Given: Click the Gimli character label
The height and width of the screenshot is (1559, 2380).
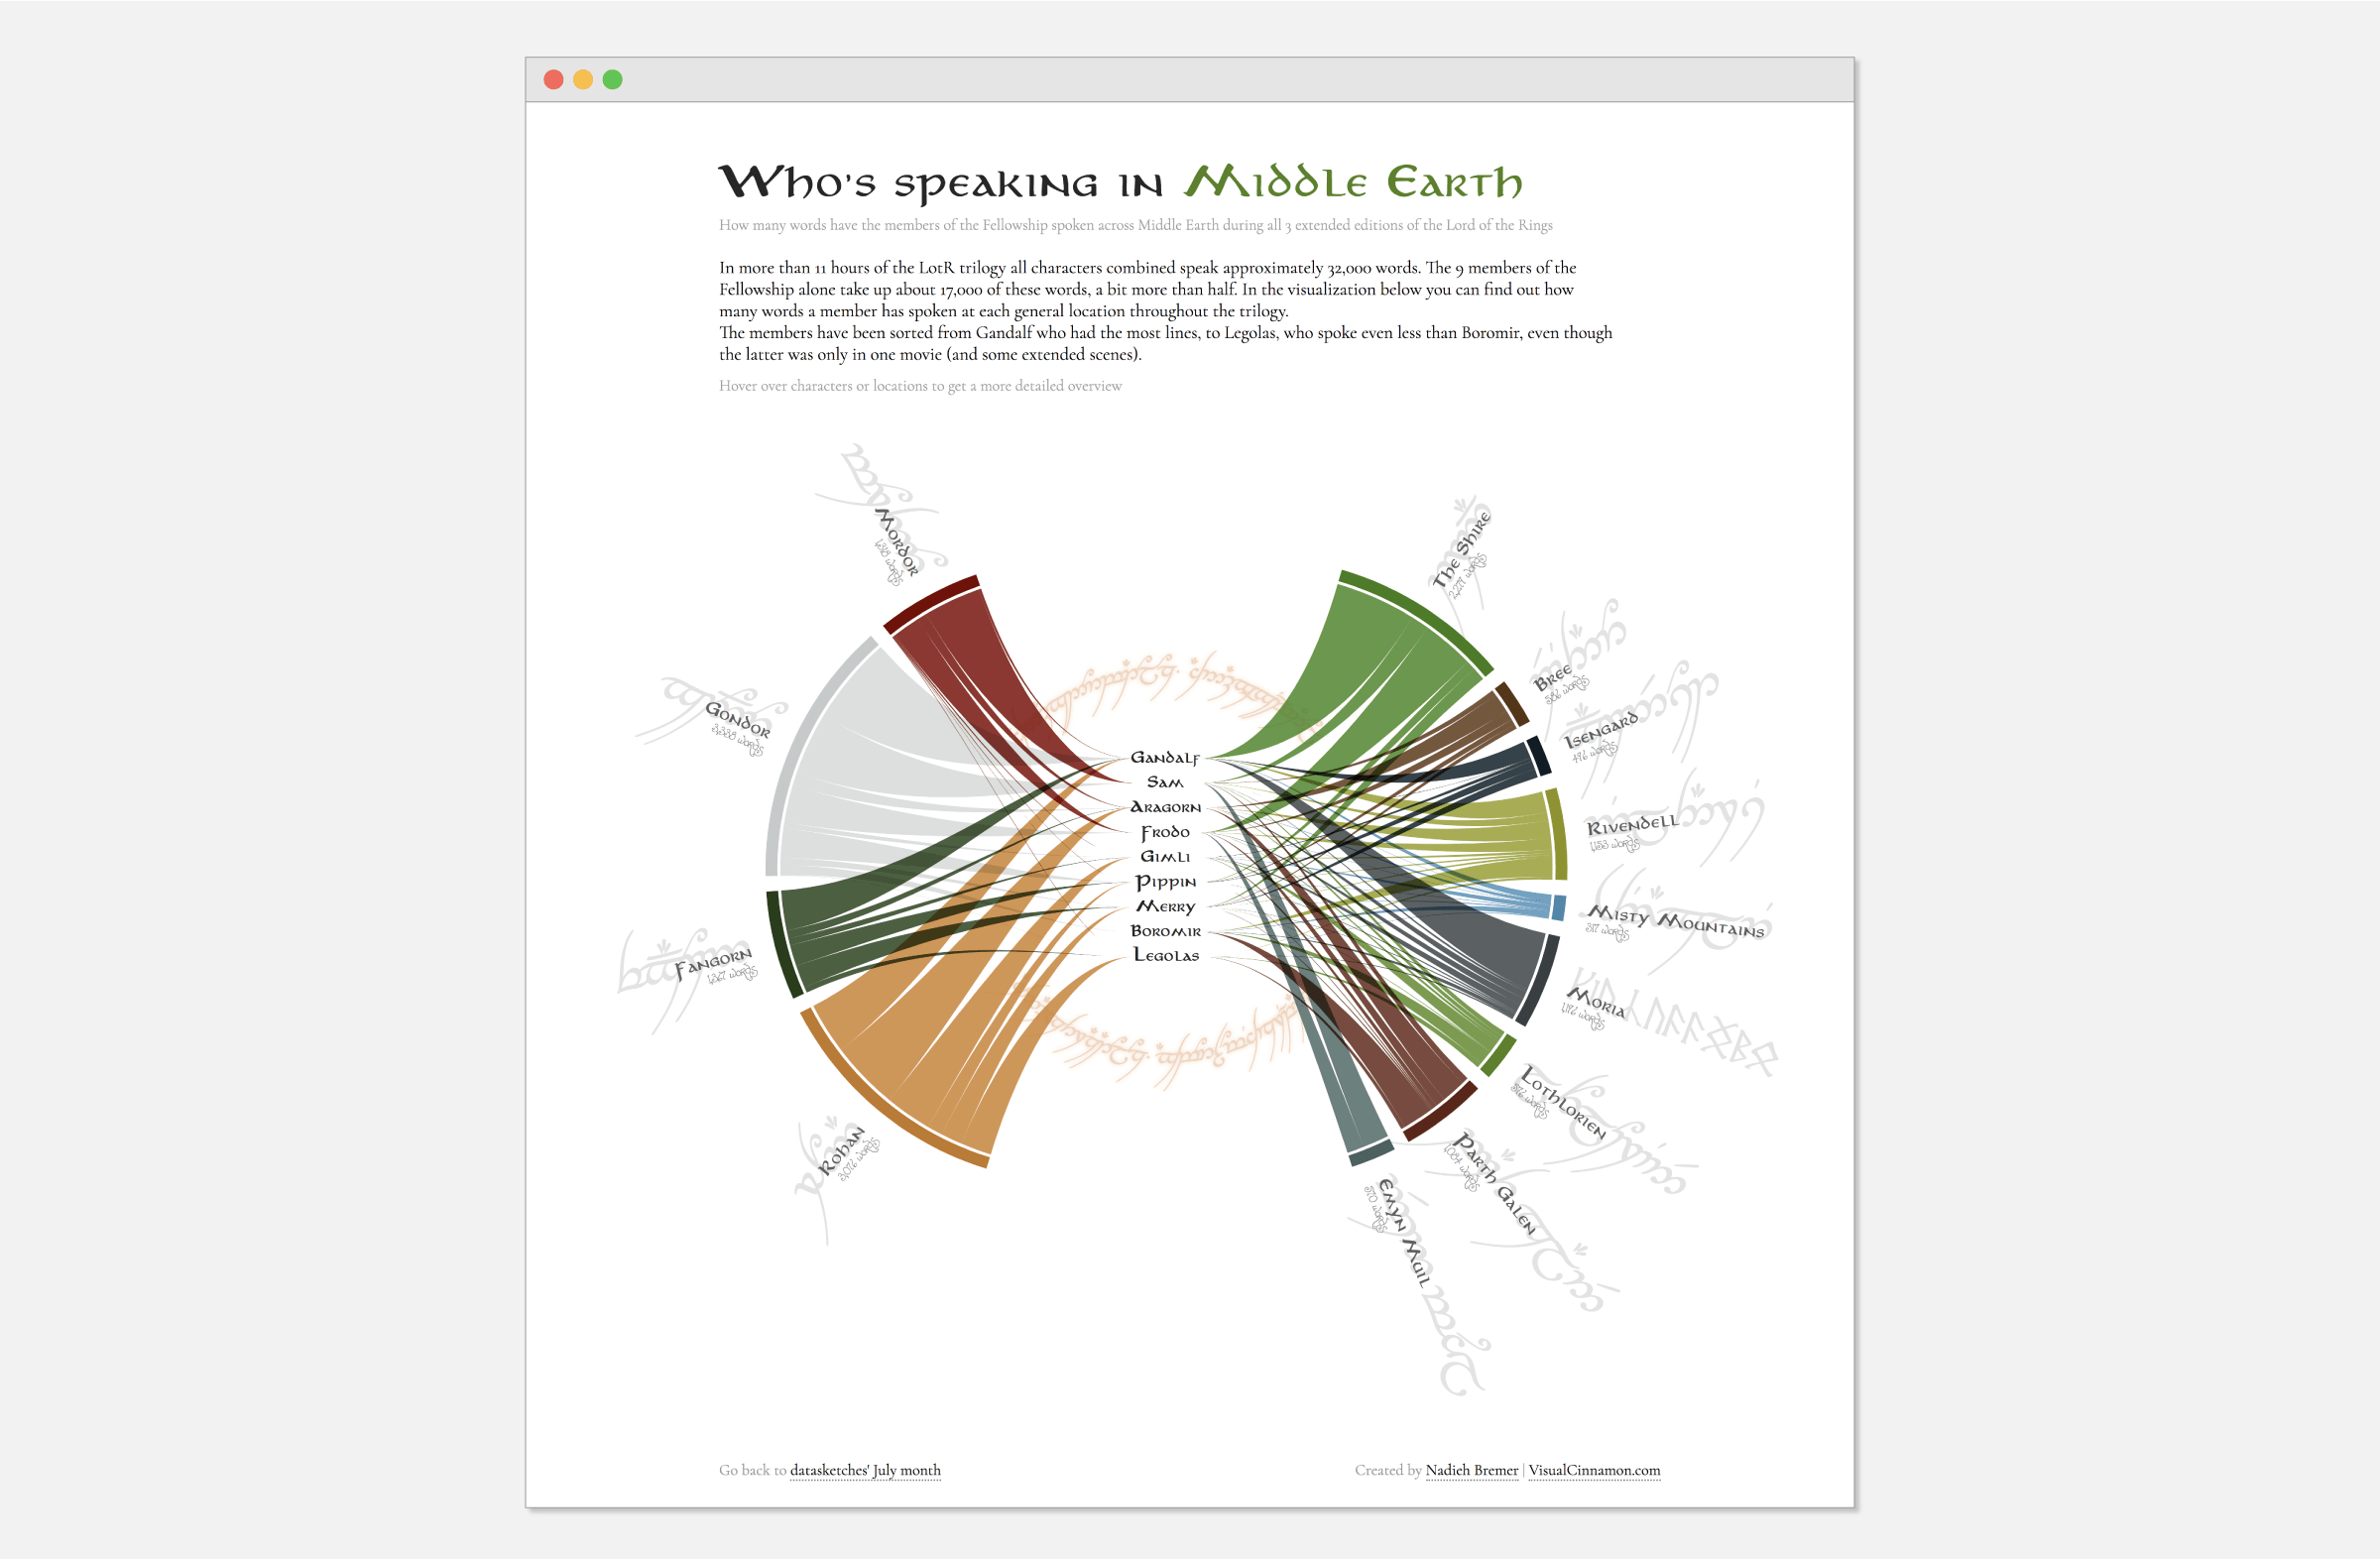Looking at the screenshot, I should click(1165, 857).
